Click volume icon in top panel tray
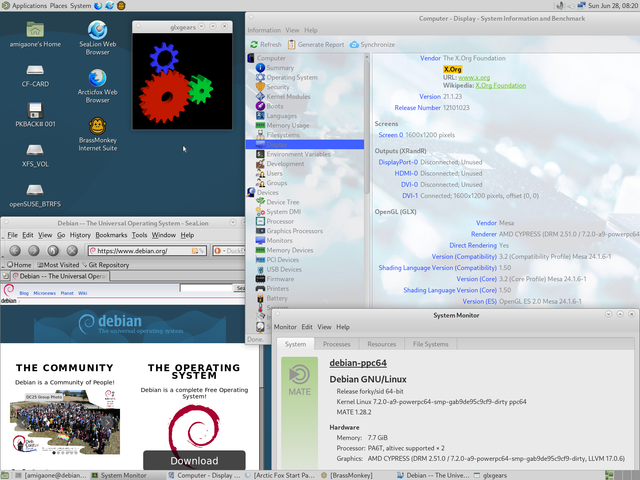Viewport: 640px width, 480px height. (x=560, y=6)
